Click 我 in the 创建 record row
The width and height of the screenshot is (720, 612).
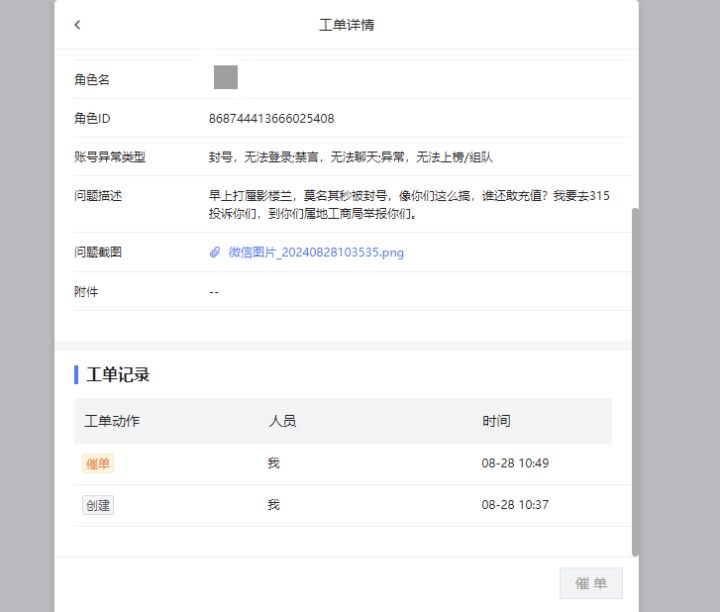273,505
